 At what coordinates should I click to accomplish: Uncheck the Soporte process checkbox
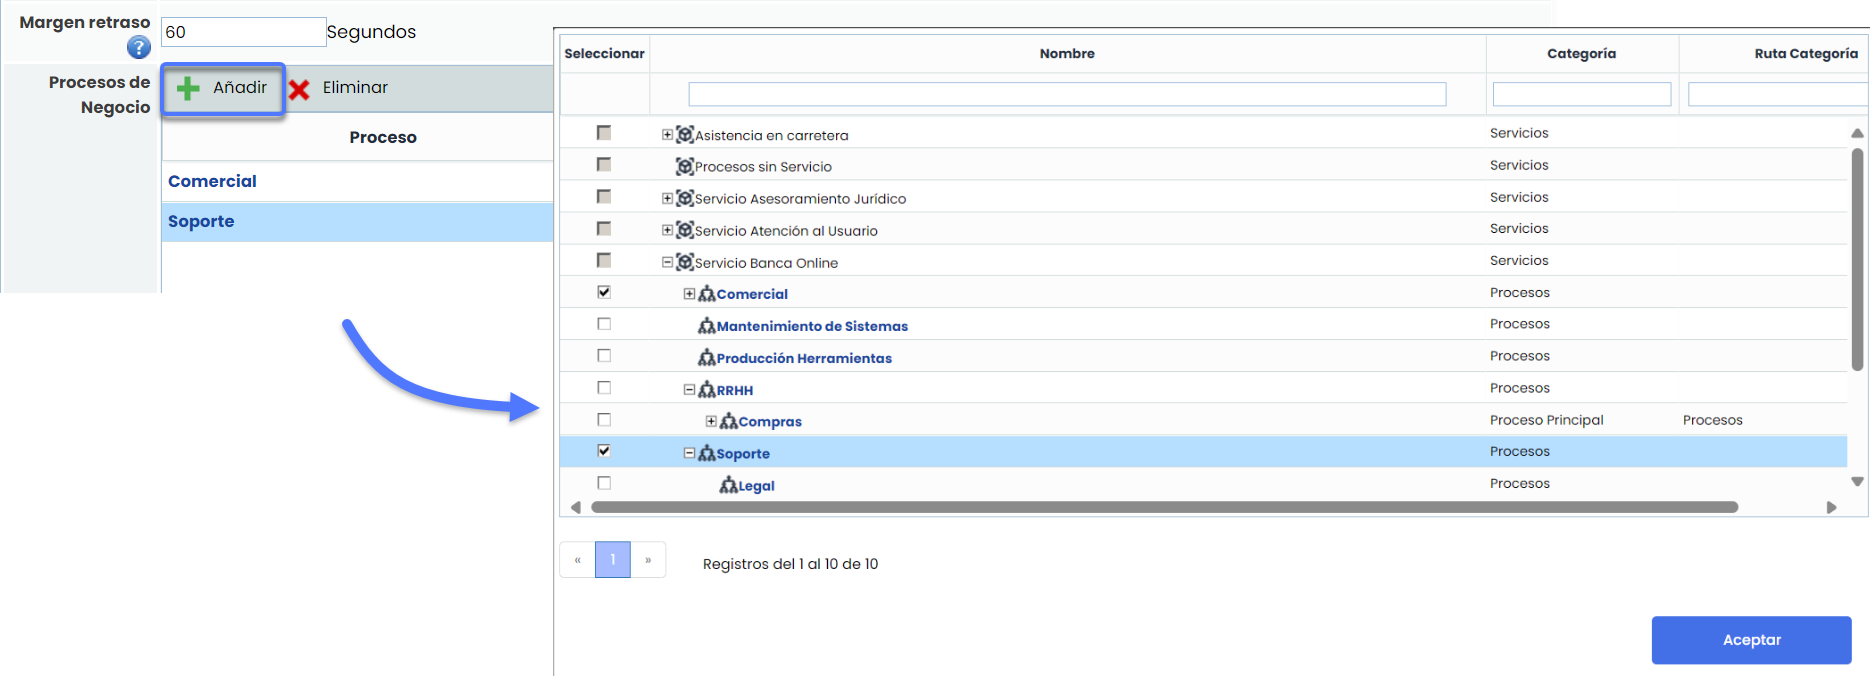point(604,451)
